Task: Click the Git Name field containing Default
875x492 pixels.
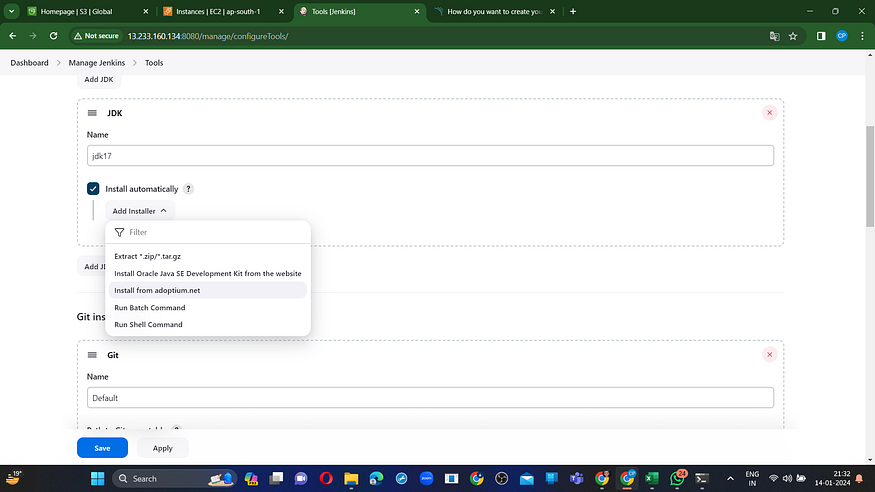Action: click(x=430, y=398)
